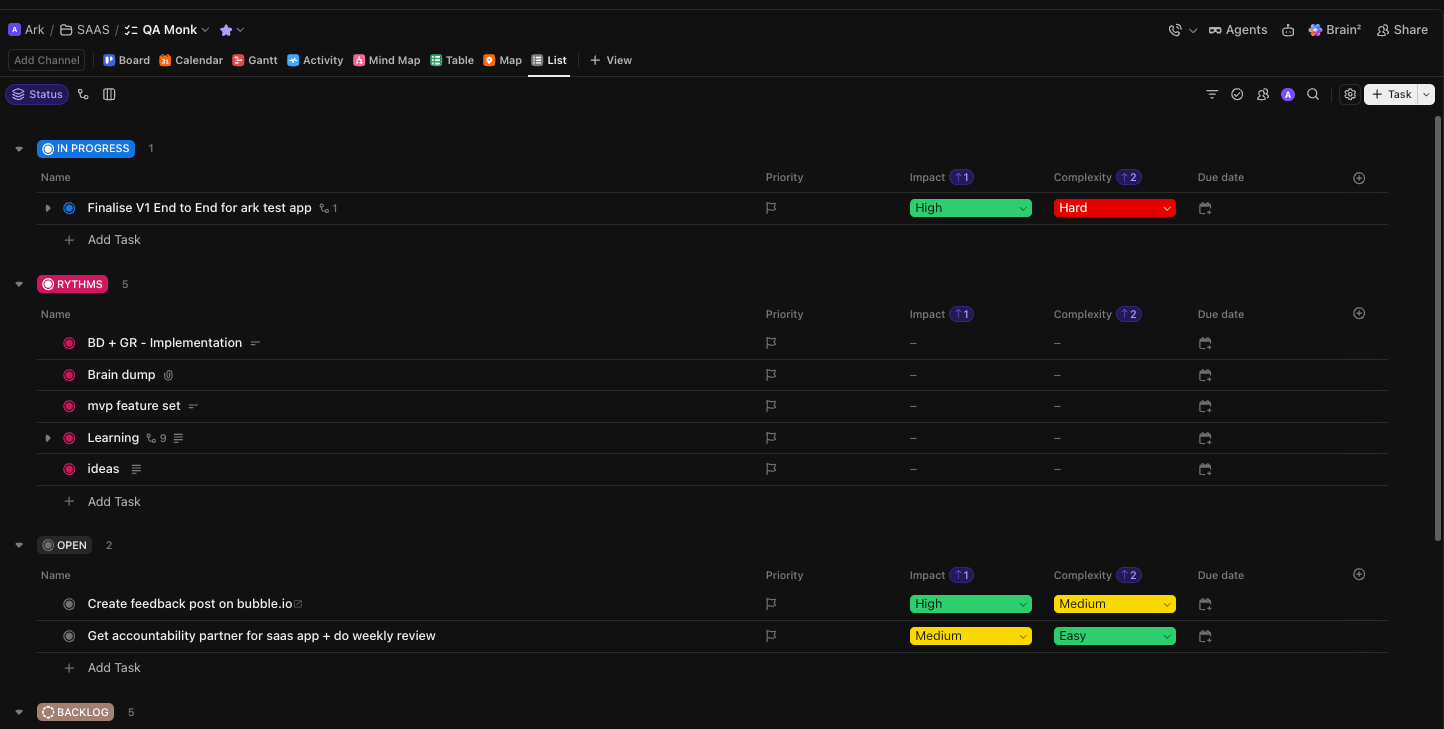Click the assignees filter icon
Screen dimensions: 1444x729
click(x=1263, y=94)
